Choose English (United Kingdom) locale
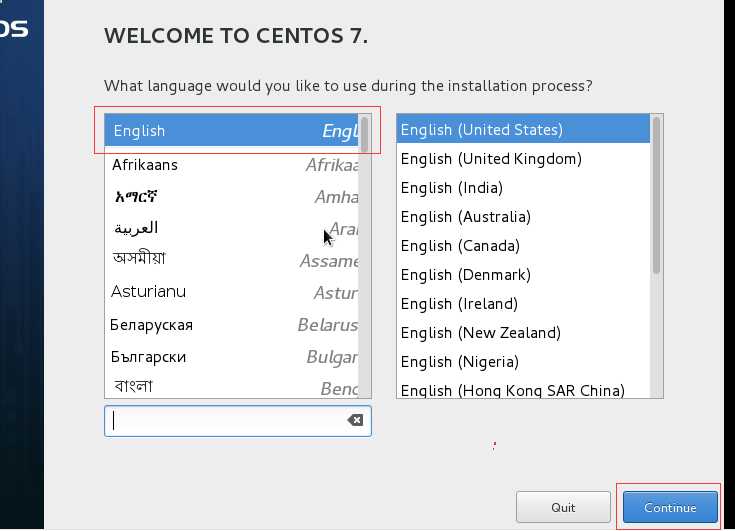This screenshot has width=735, height=531. [523, 159]
